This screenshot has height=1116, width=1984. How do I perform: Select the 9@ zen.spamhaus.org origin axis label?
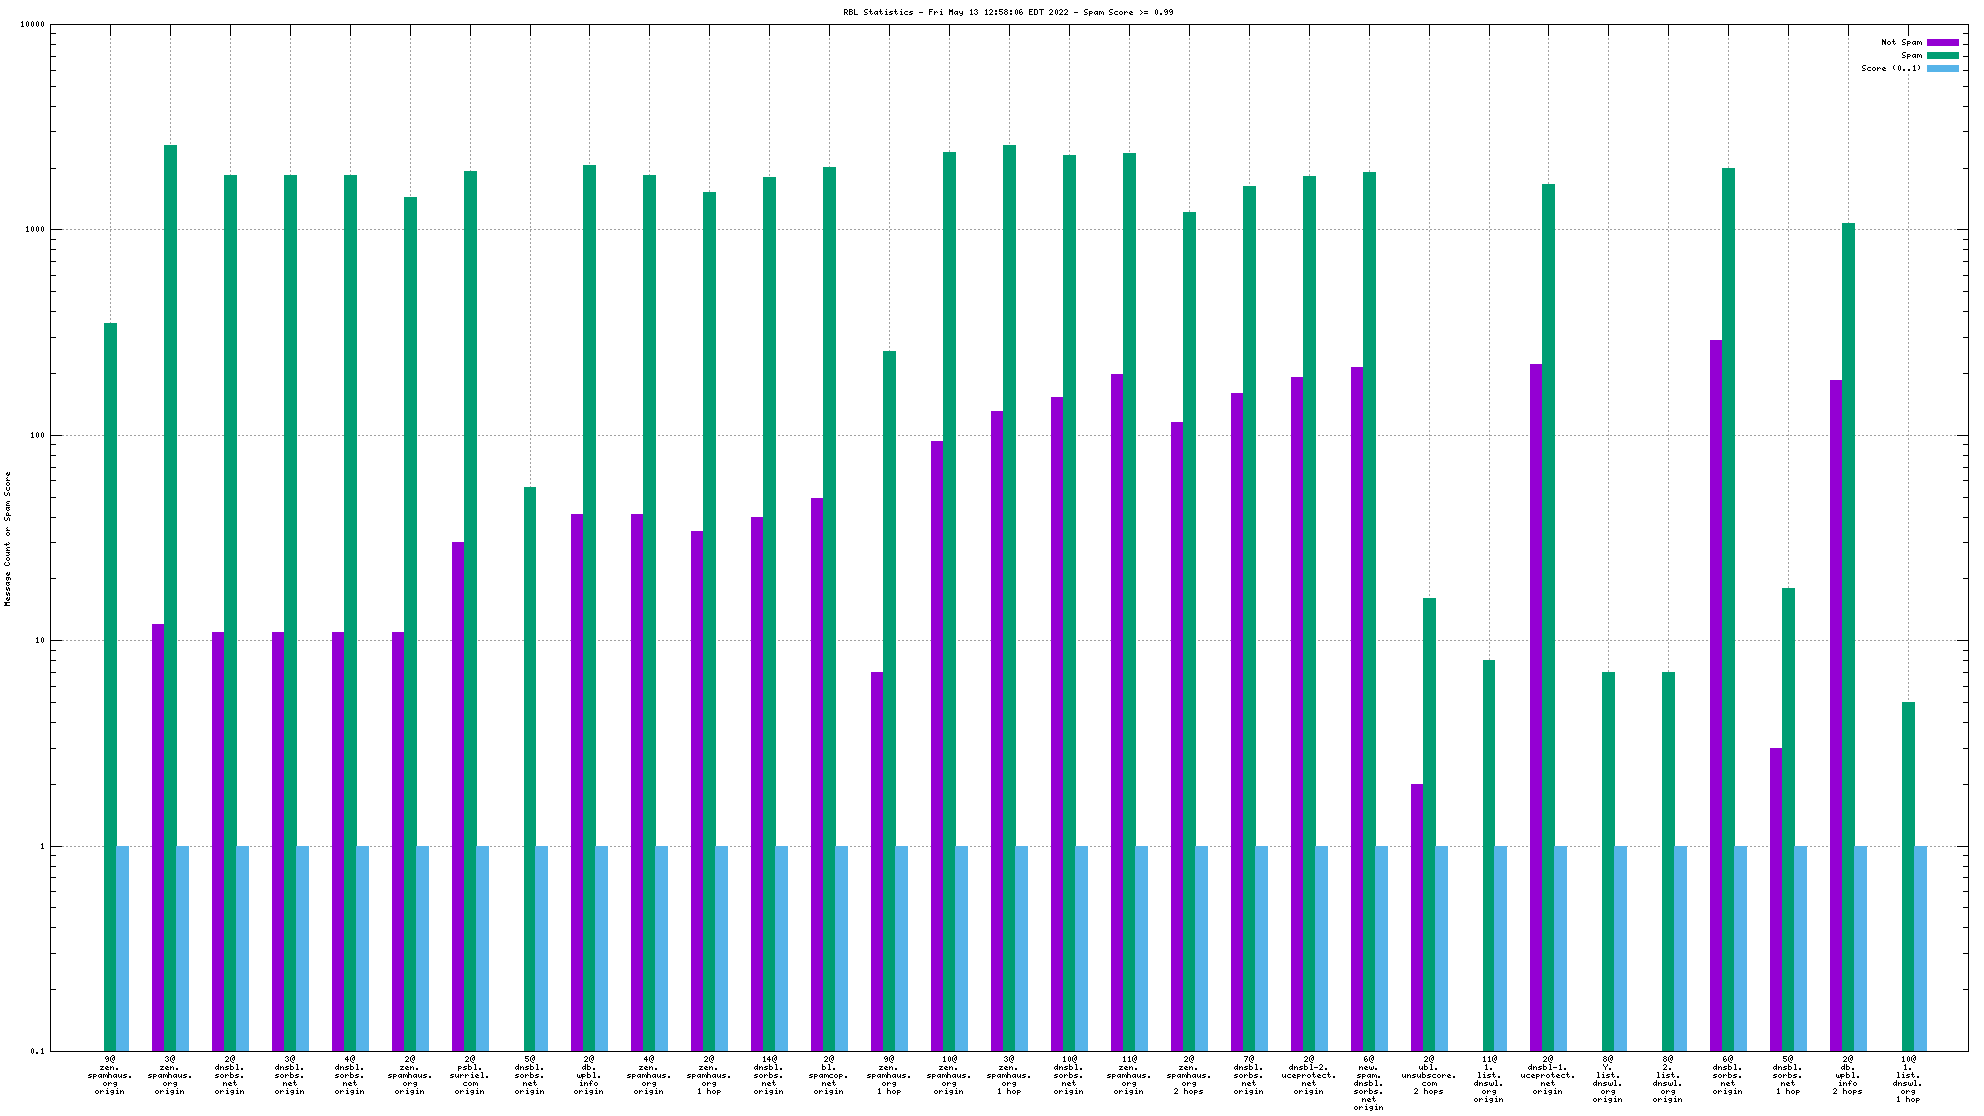(x=110, y=1075)
